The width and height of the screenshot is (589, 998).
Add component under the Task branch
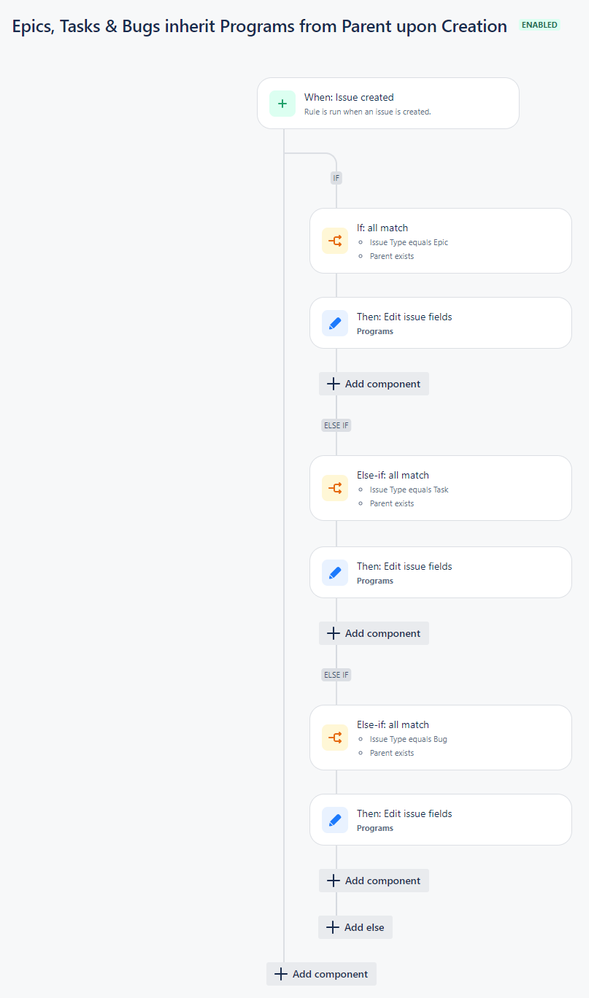pyautogui.click(x=374, y=633)
